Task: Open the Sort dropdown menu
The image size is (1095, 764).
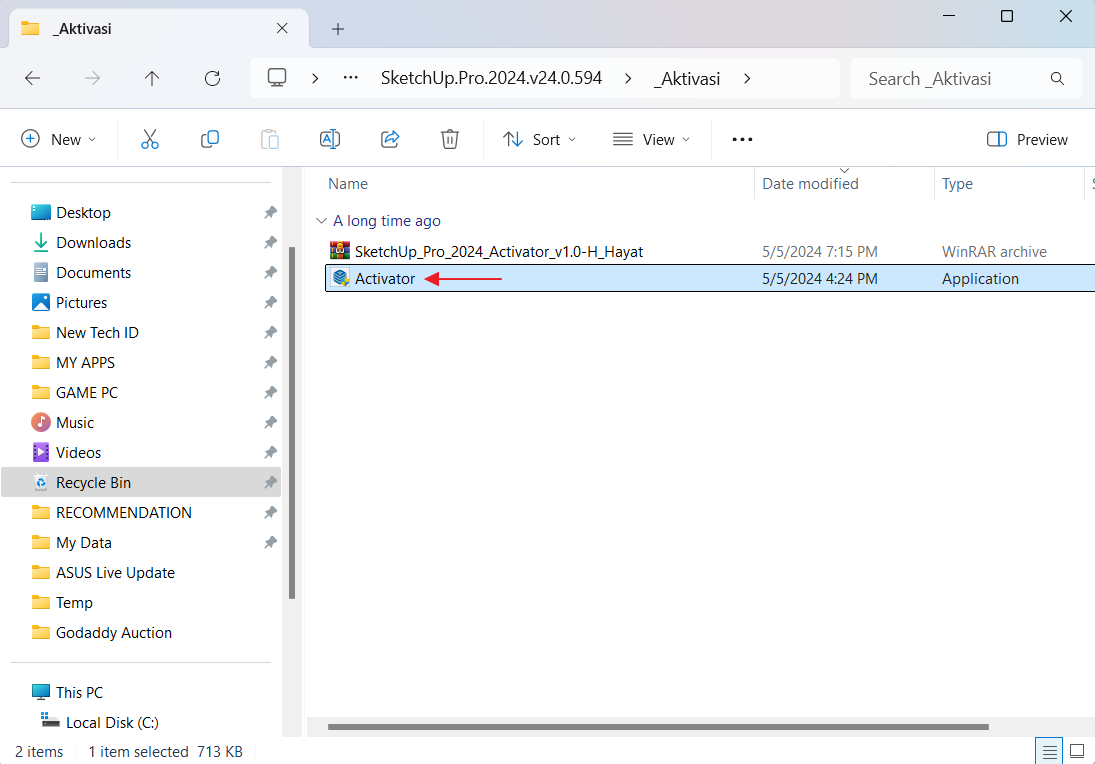Action: (540, 139)
